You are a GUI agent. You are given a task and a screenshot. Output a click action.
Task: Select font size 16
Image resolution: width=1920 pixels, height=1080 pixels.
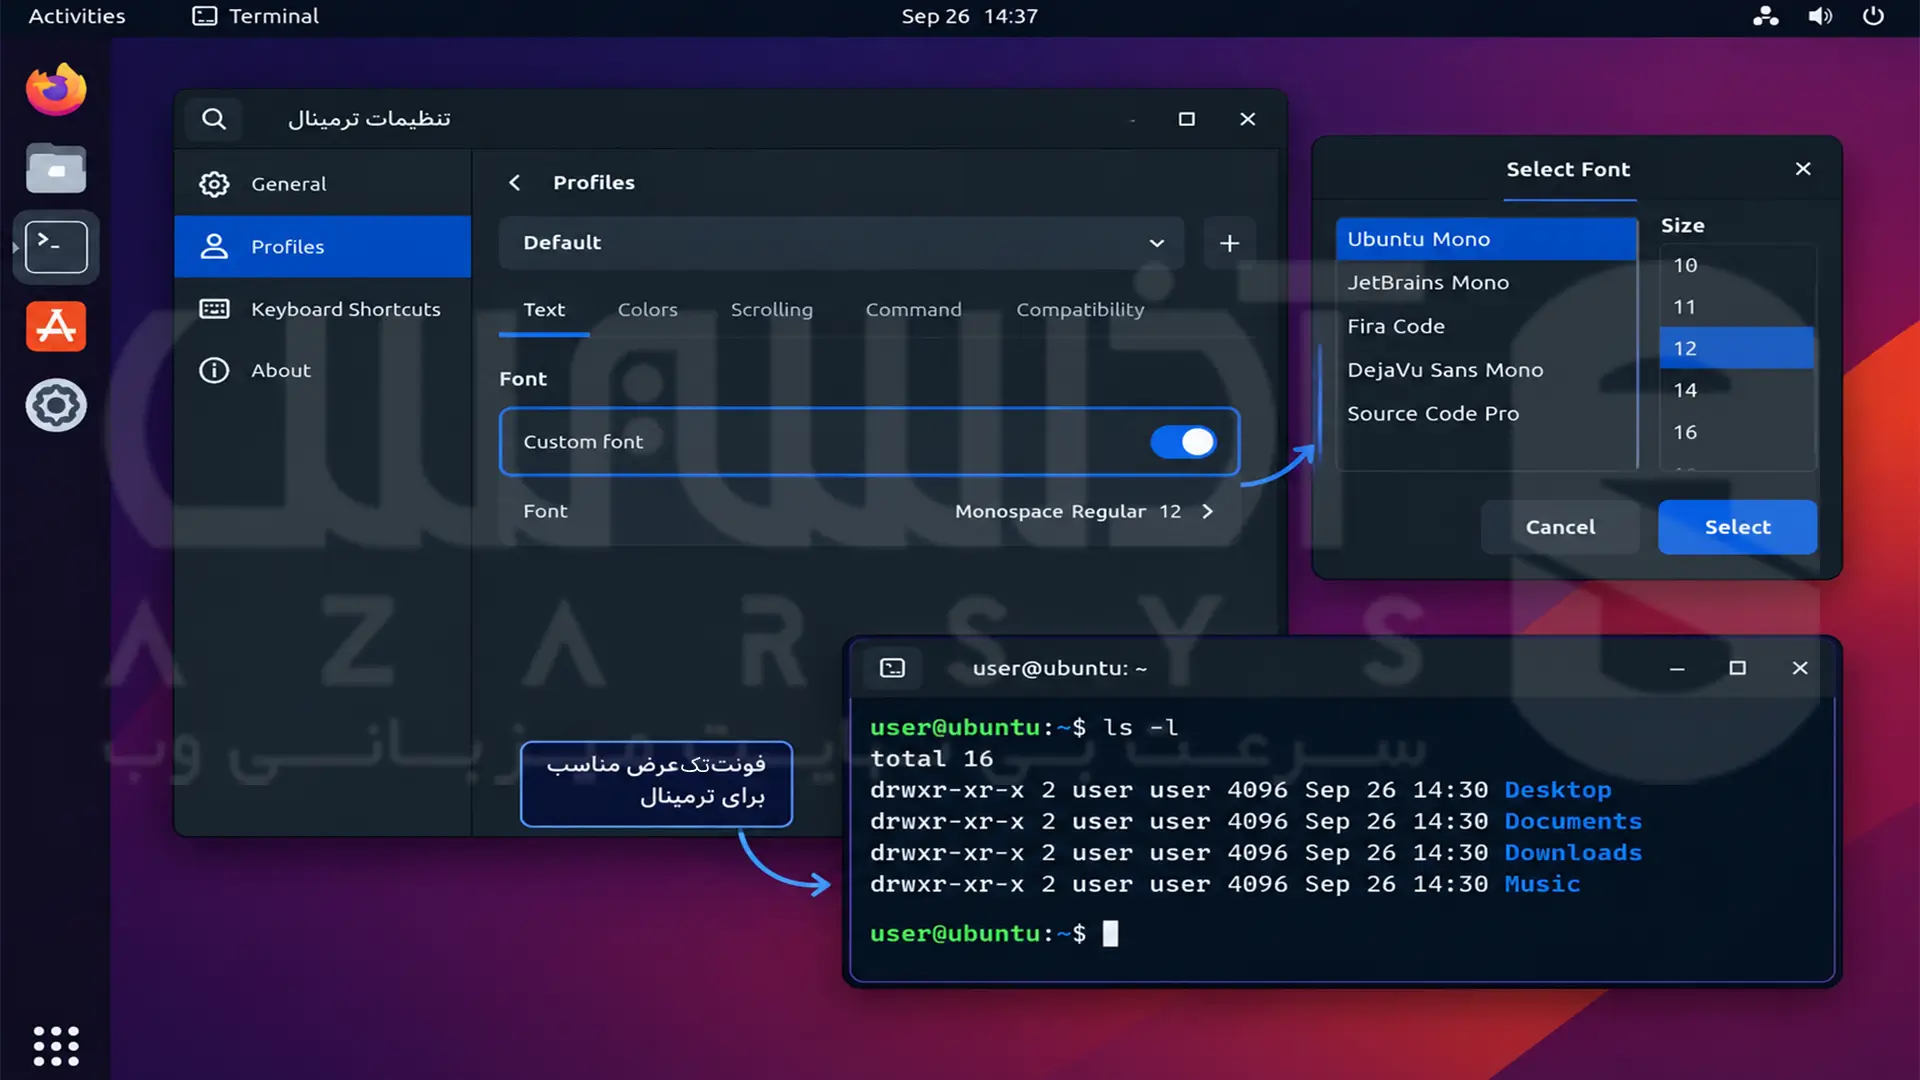(x=1737, y=432)
